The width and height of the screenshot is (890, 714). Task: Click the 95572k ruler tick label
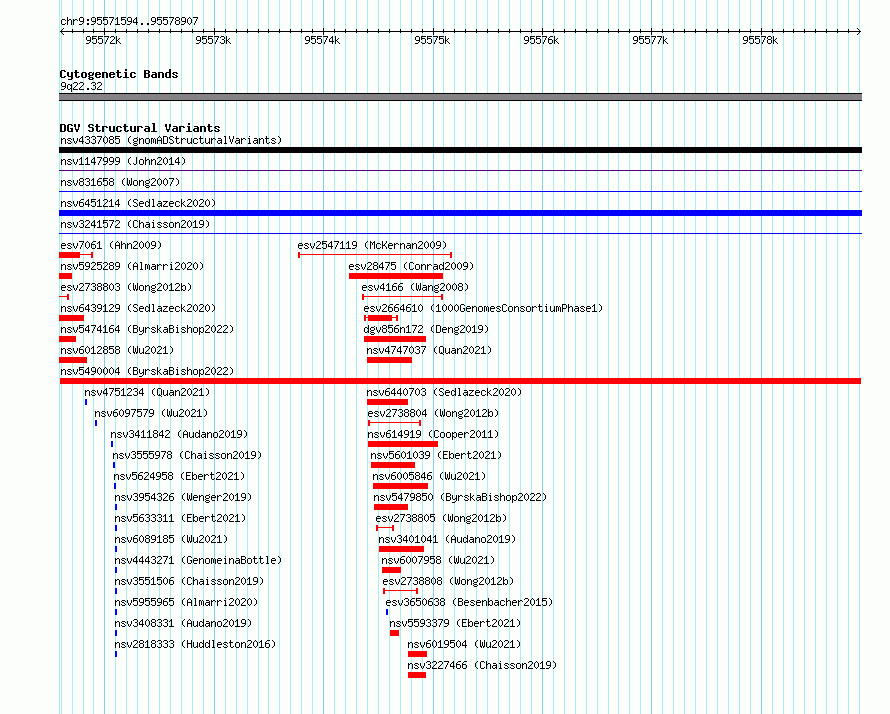pyautogui.click(x=103, y=40)
